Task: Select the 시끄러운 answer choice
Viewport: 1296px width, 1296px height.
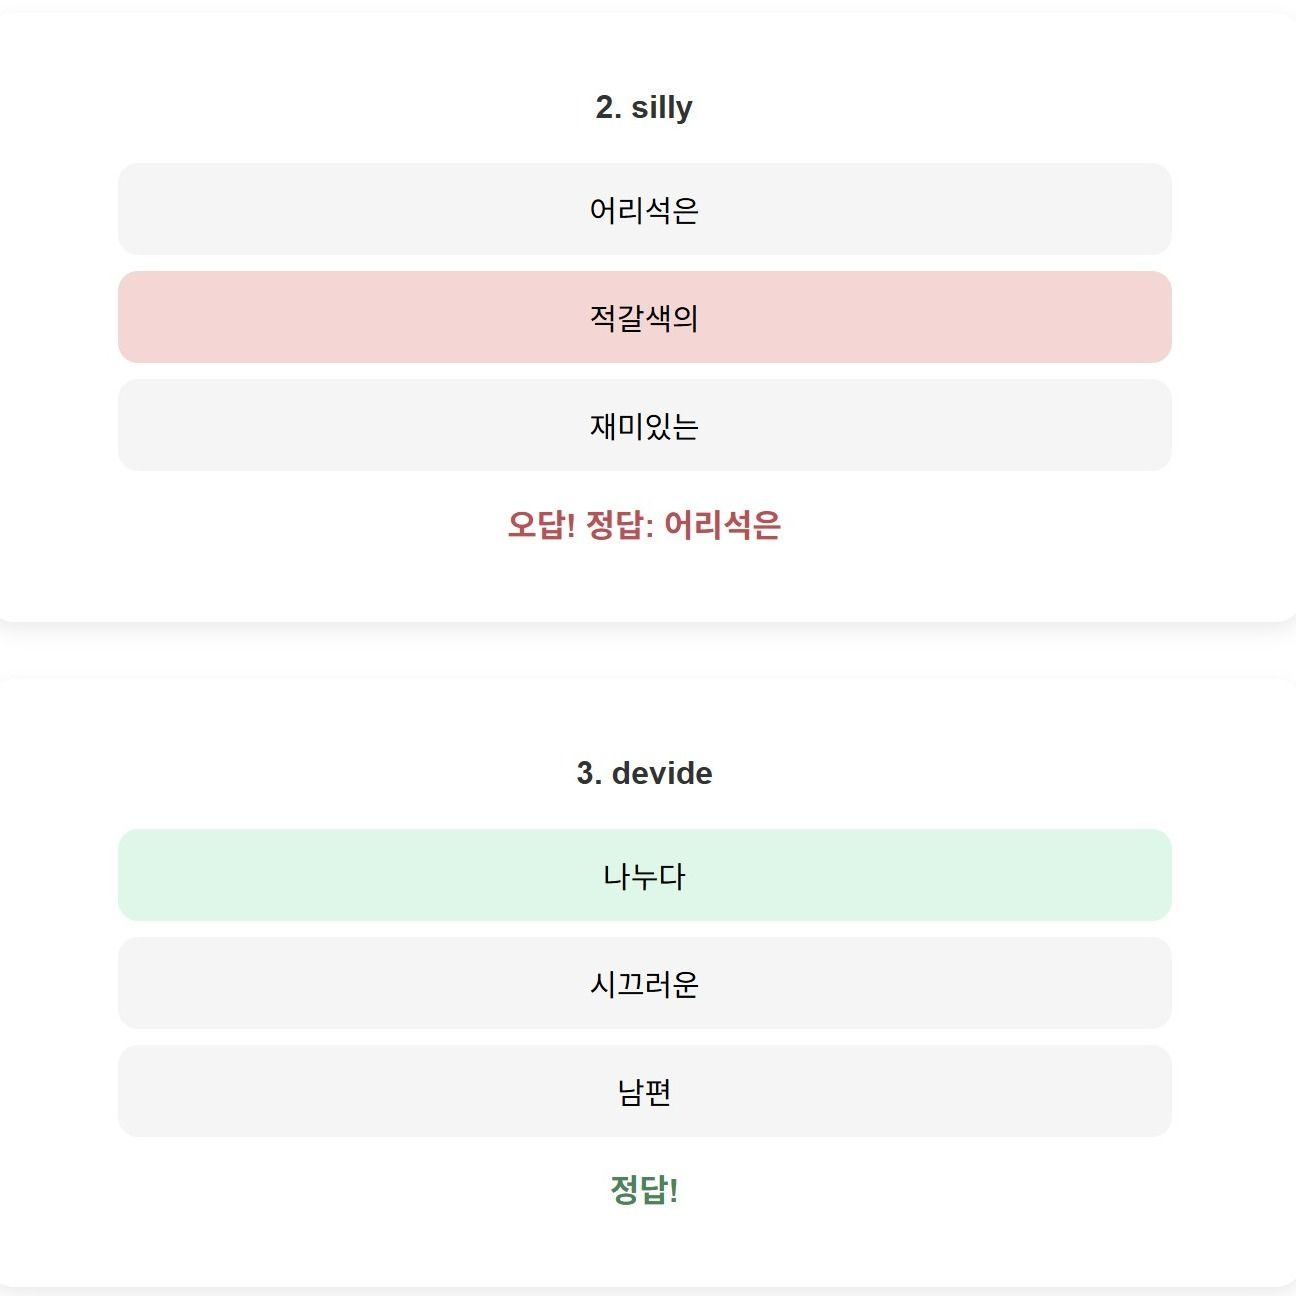Action: click(x=644, y=984)
